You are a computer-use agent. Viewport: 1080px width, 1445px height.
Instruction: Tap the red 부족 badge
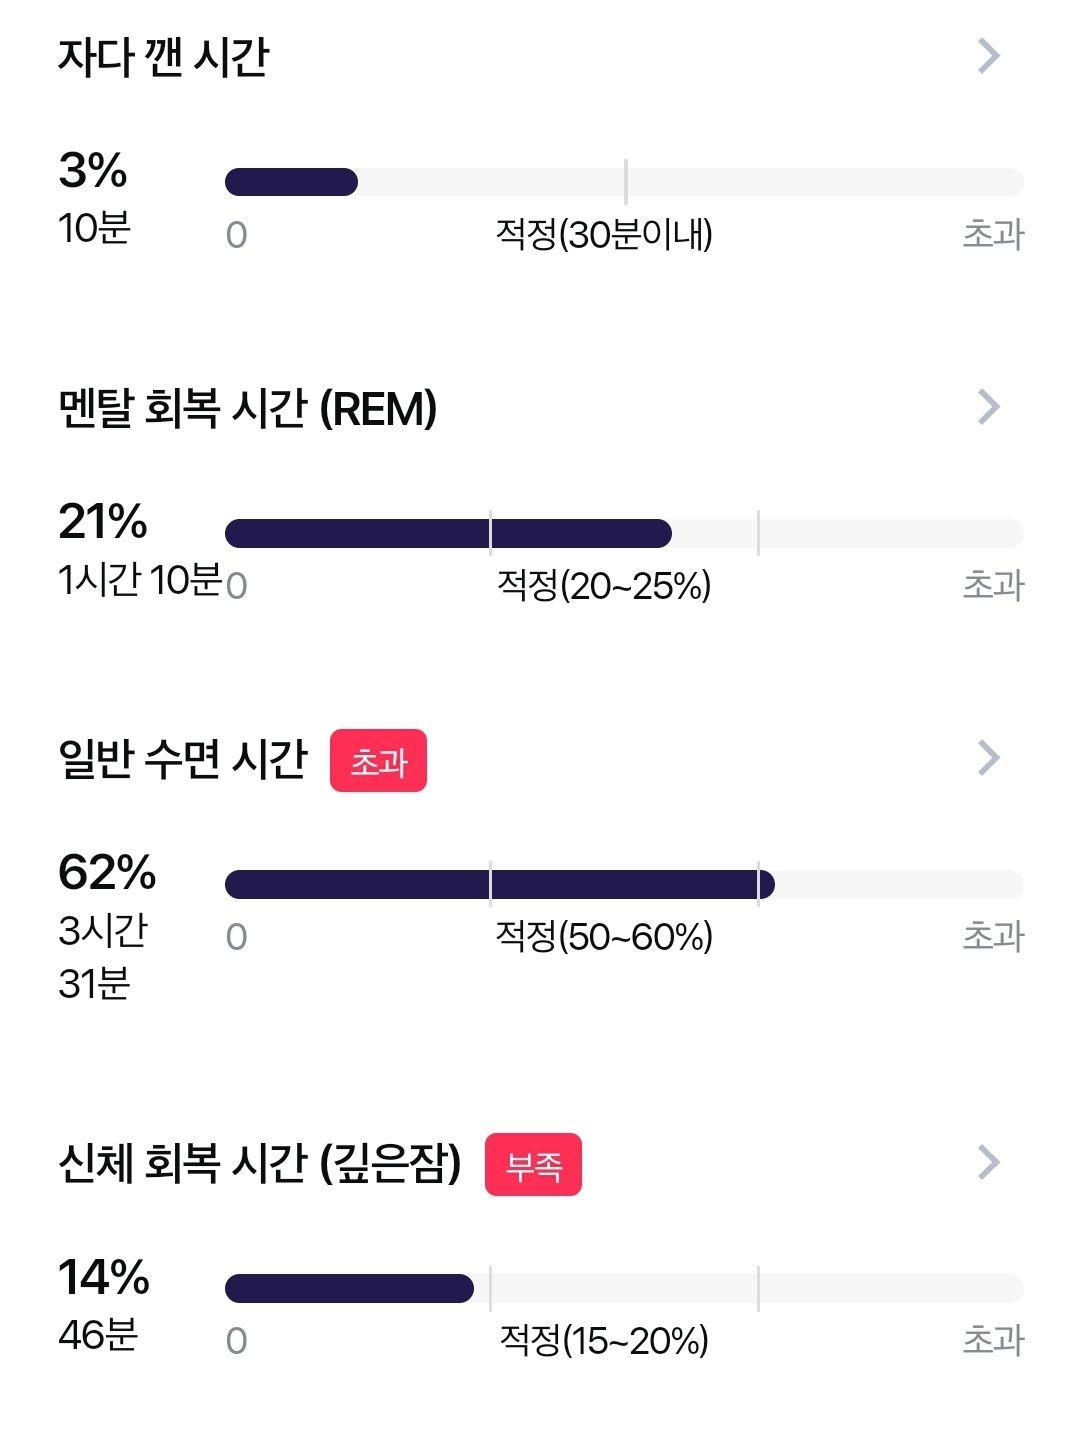533,1165
